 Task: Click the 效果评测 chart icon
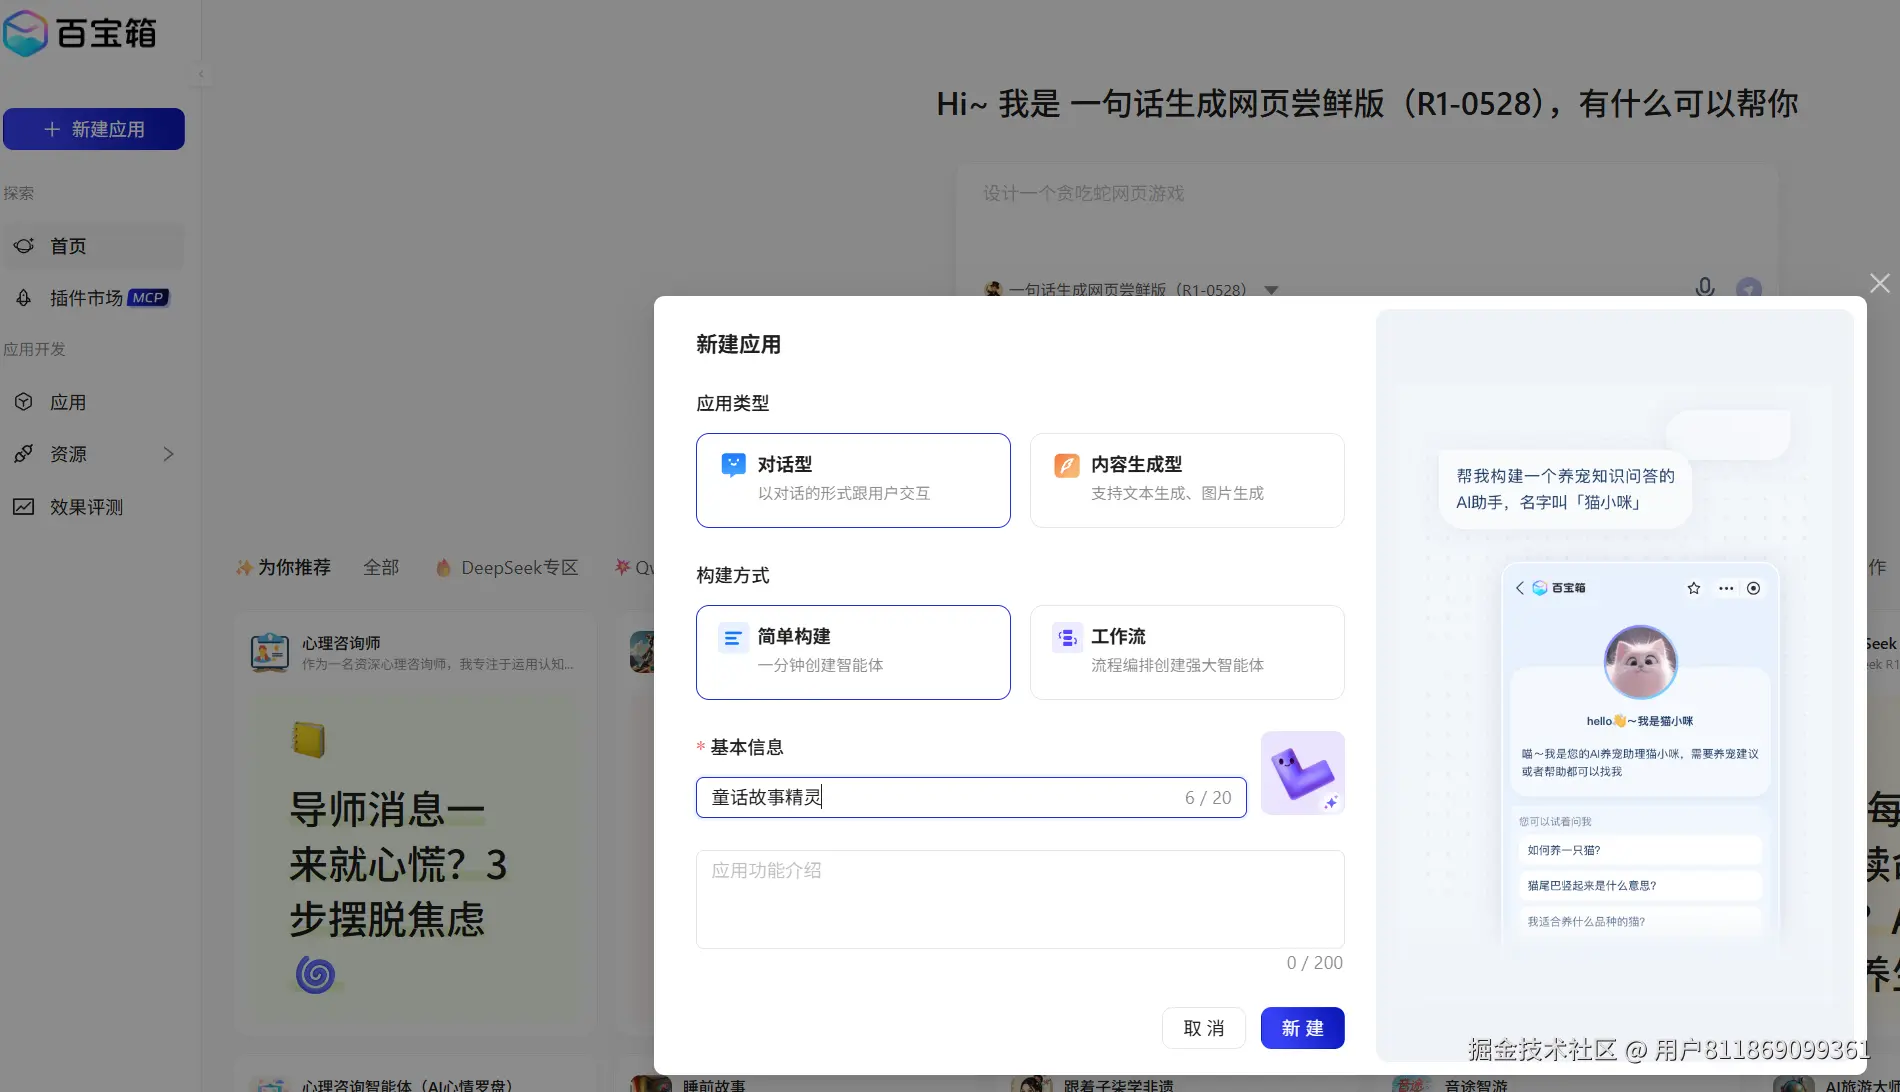pos(24,507)
